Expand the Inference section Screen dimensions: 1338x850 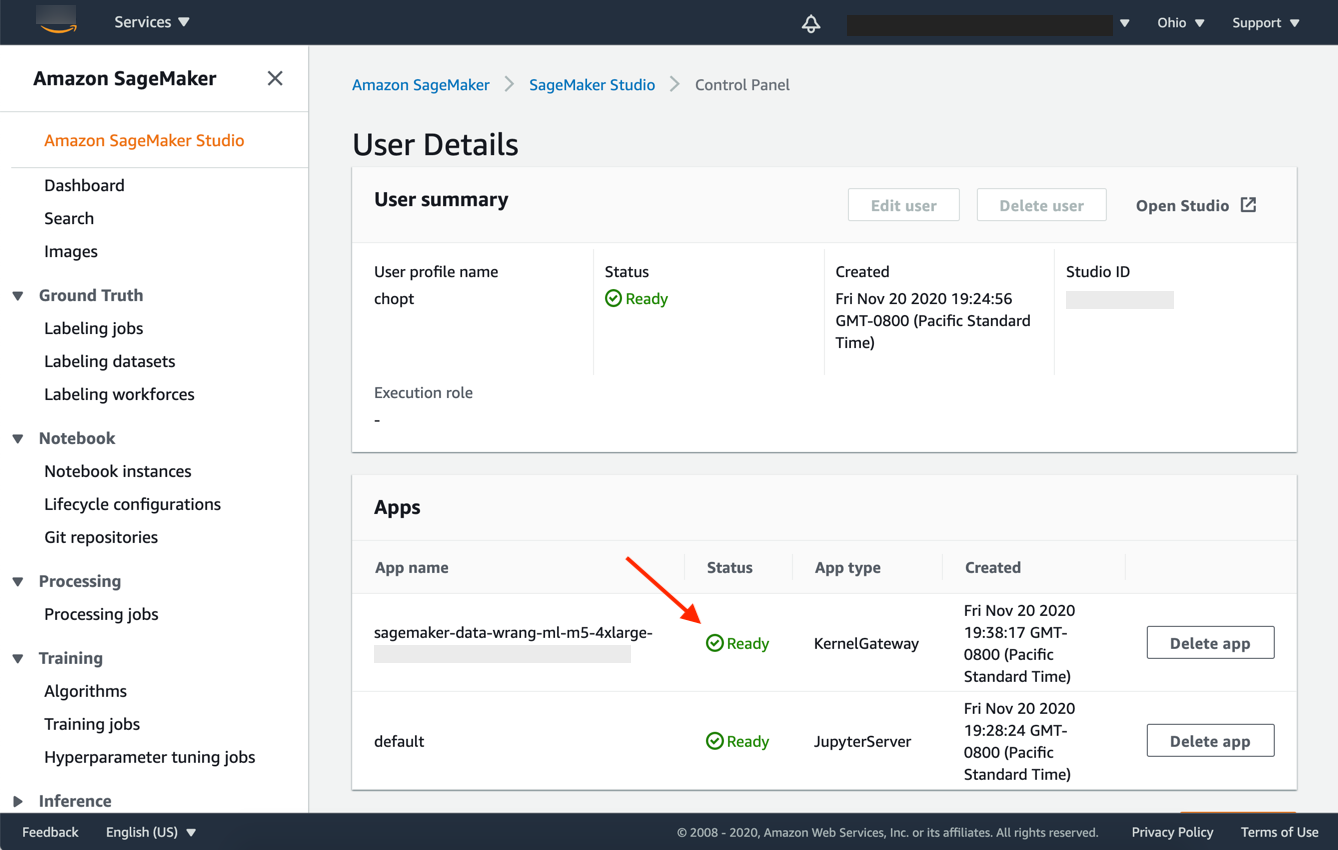[x=18, y=801]
